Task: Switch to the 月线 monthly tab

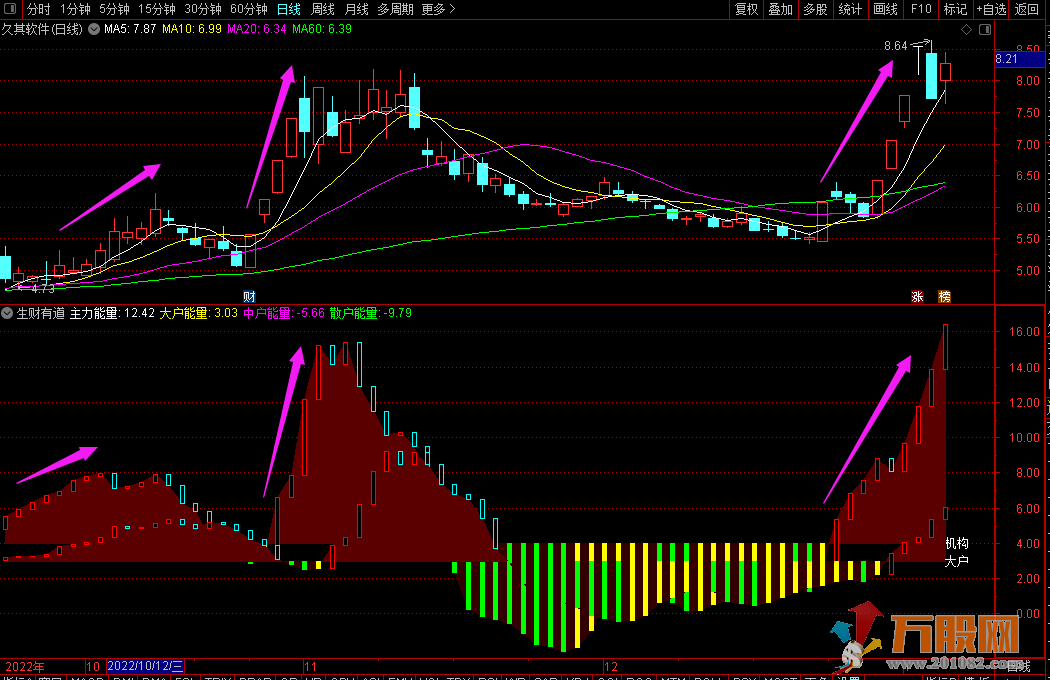Action: 356,9
